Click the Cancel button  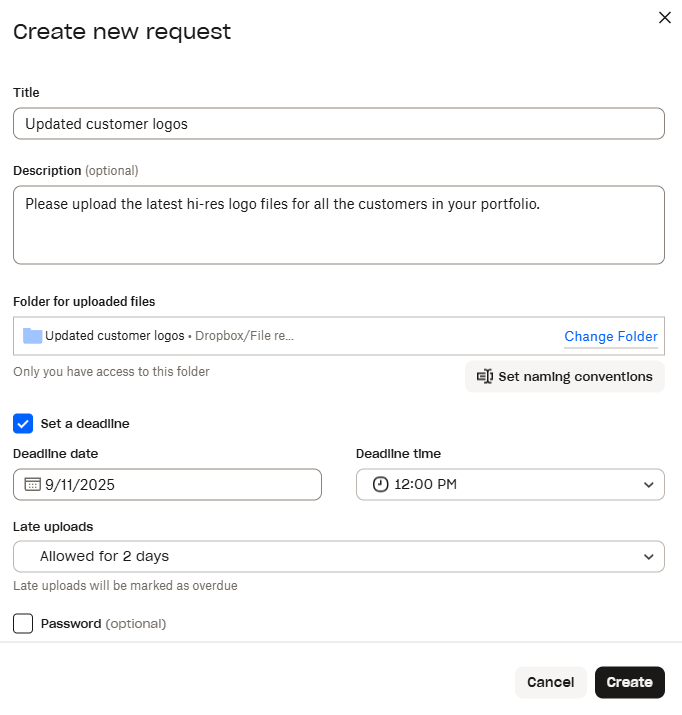click(x=550, y=682)
